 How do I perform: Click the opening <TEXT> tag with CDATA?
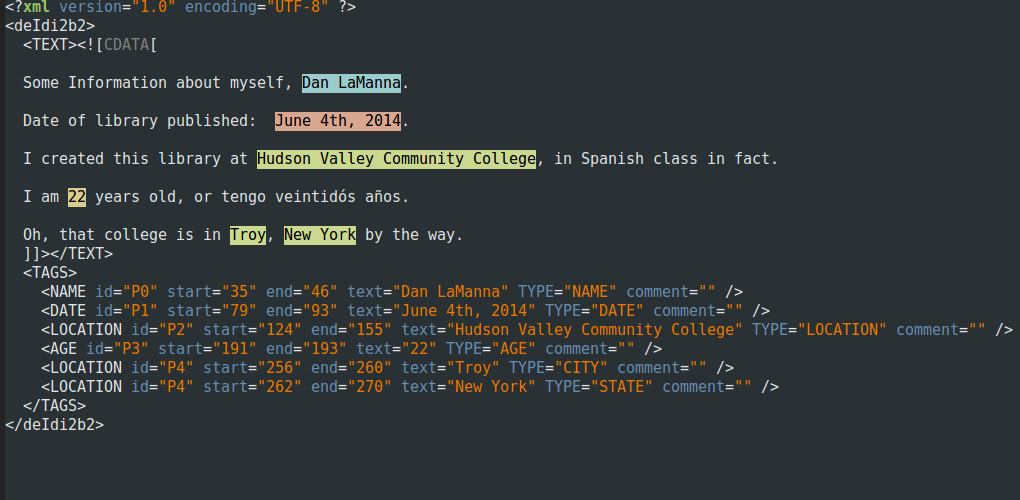(90, 45)
